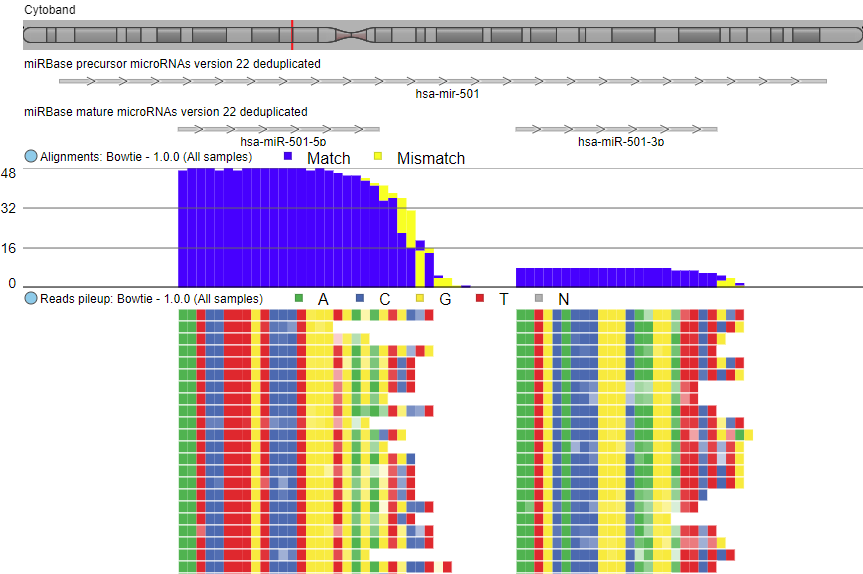Click the 32 coverage axis value
This screenshot has height=574, width=863.
coord(9,209)
